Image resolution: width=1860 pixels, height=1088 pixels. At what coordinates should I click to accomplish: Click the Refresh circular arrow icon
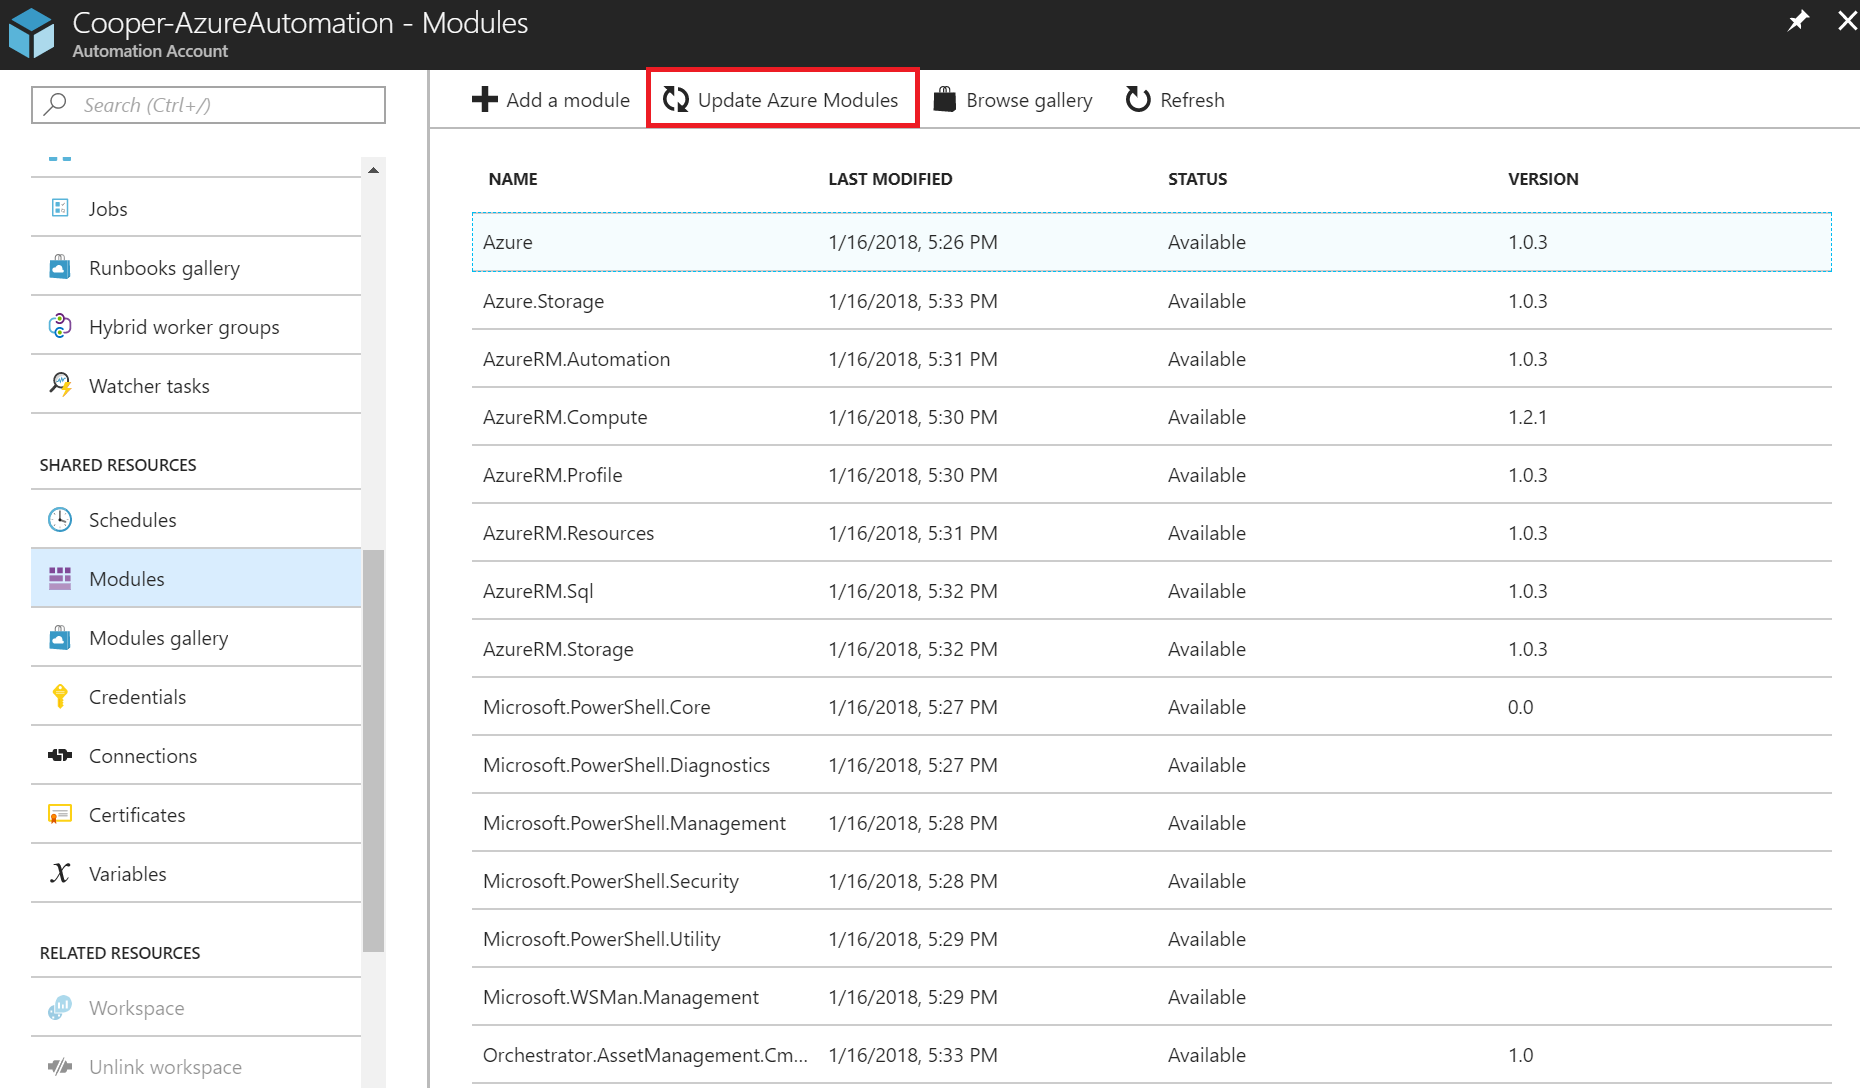(x=1138, y=99)
